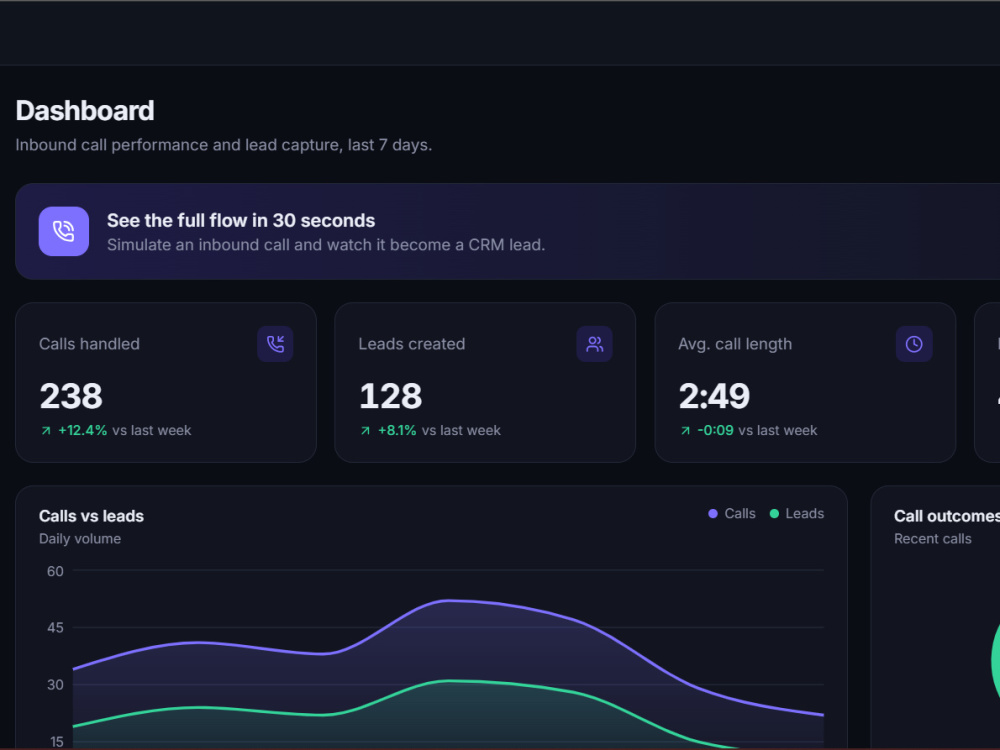This screenshot has height=750, width=1000.
Task: Click the 'Call outcomes' panel title
Action: click(946, 516)
